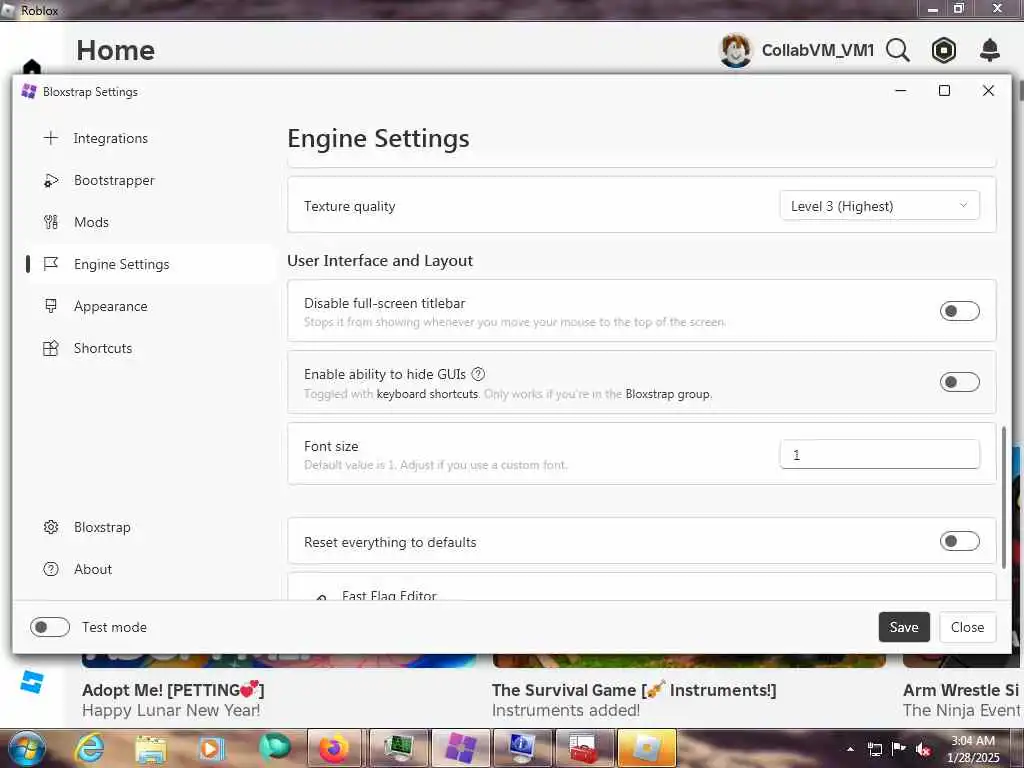
Task: Click the CollabVM_VM1 avatar picture
Action: pyautogui.click(x=736, y=50)
